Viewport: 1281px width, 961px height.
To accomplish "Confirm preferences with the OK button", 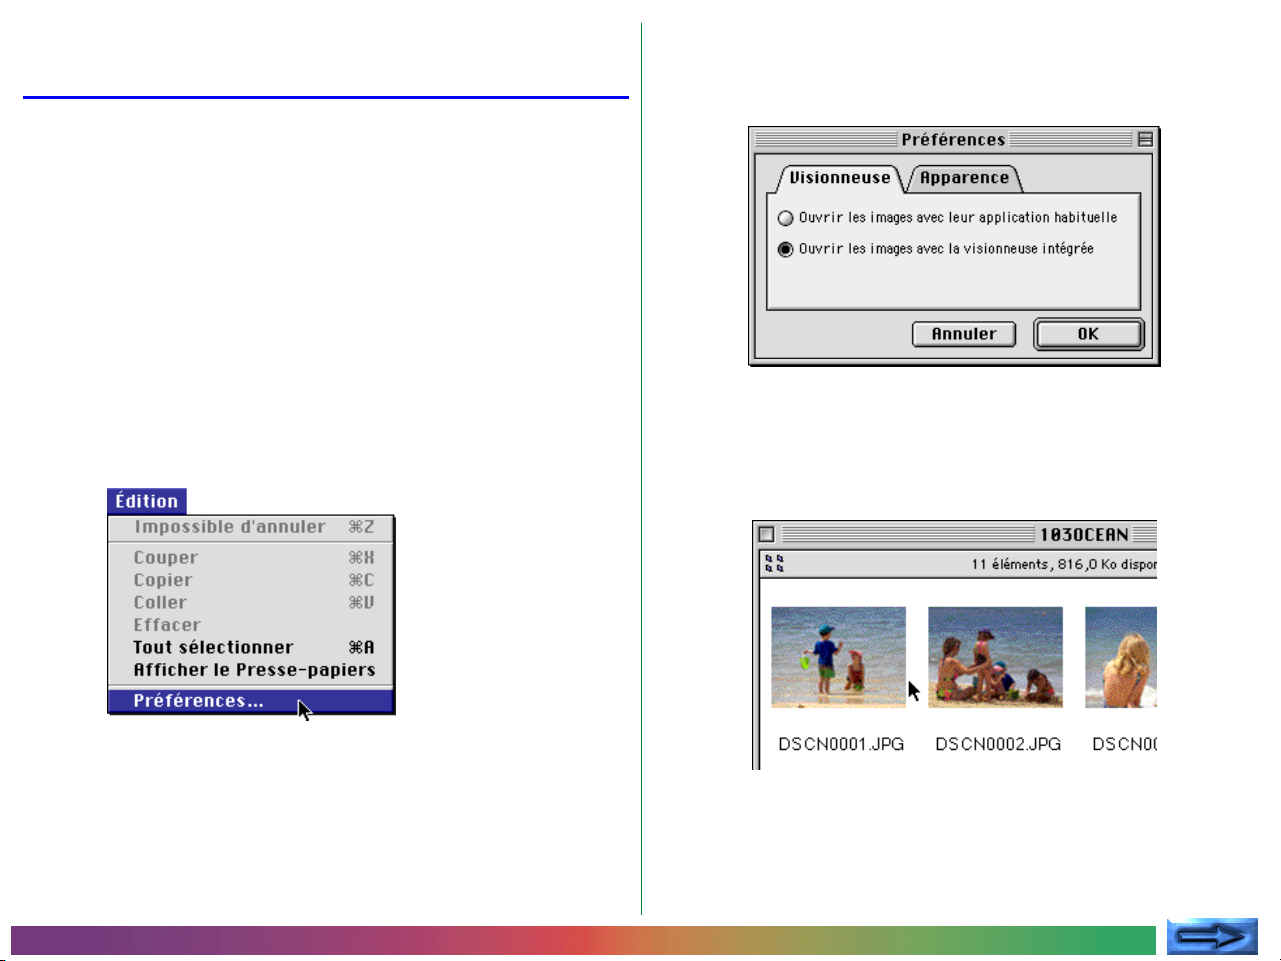I will pyautogui.click(x=1088, y=334).
